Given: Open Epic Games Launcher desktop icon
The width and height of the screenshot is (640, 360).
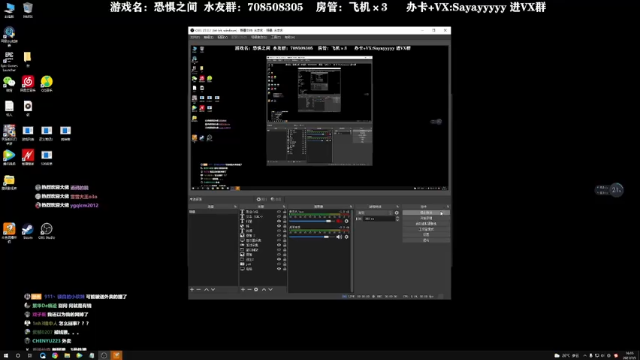Looking at the screenshot, I should [9, 61].
